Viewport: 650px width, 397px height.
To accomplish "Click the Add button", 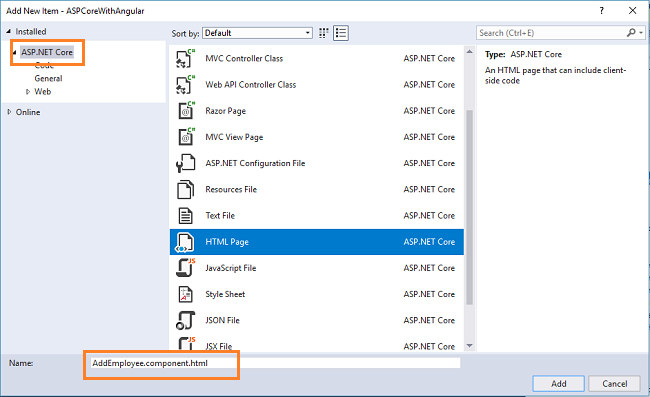I will coord(558,384).
